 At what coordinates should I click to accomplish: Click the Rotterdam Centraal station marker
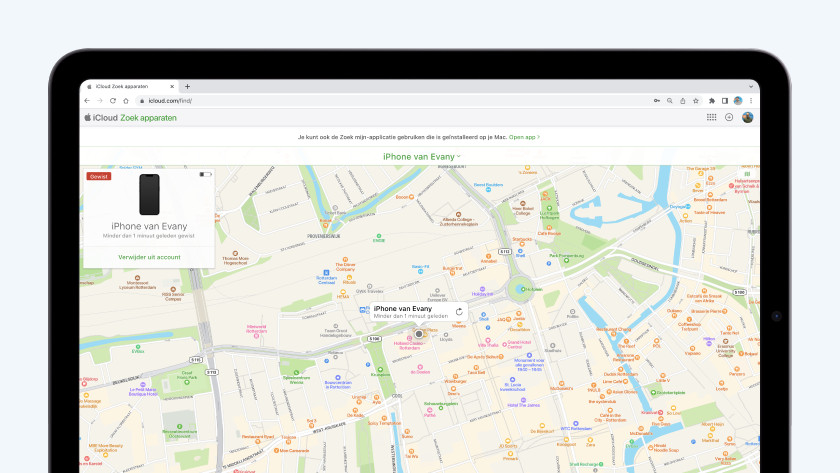coord(326,273)
